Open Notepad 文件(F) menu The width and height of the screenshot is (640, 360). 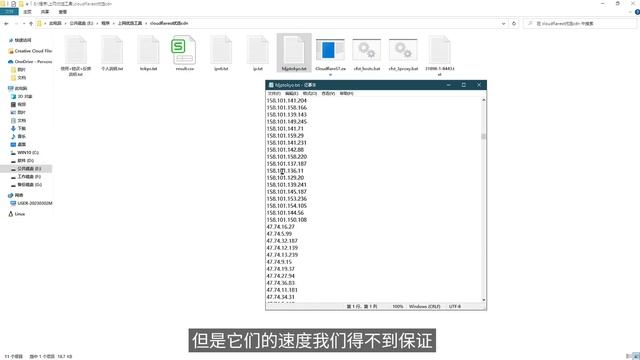pyautogui.click(x=274, y=93)
